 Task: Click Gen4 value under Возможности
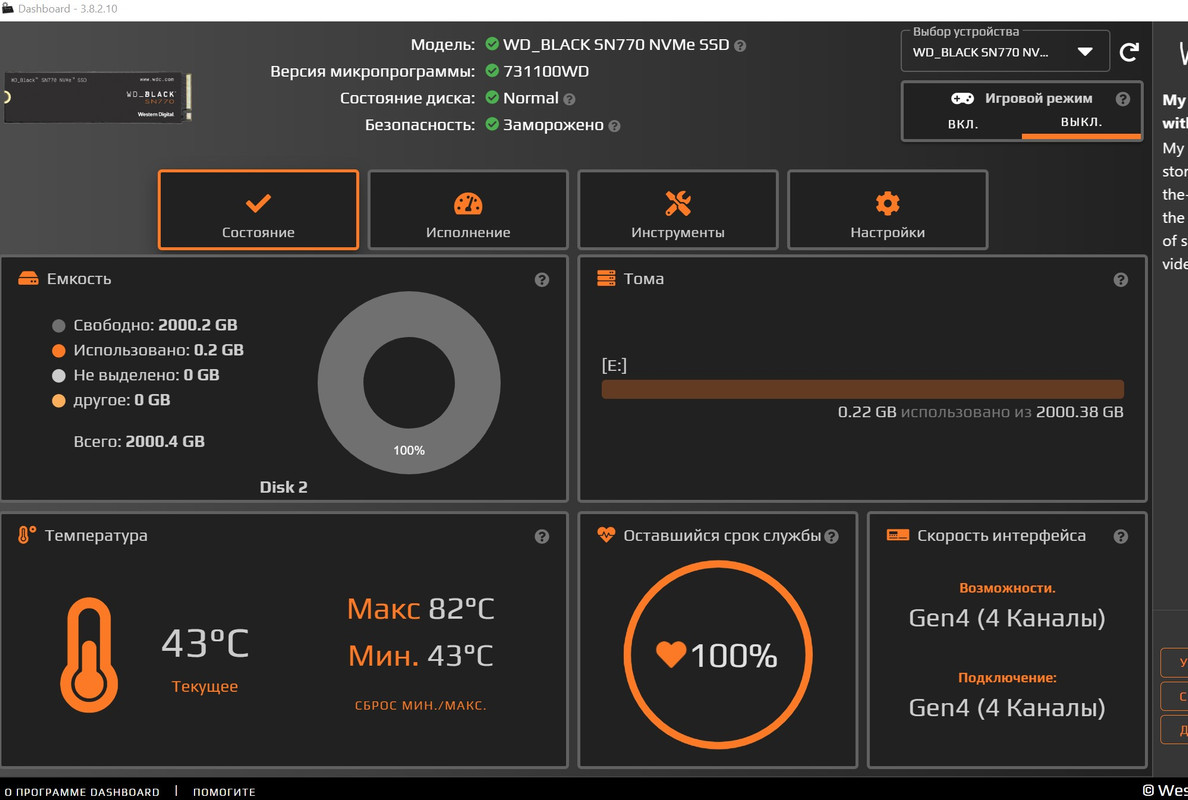[1006, 618]
